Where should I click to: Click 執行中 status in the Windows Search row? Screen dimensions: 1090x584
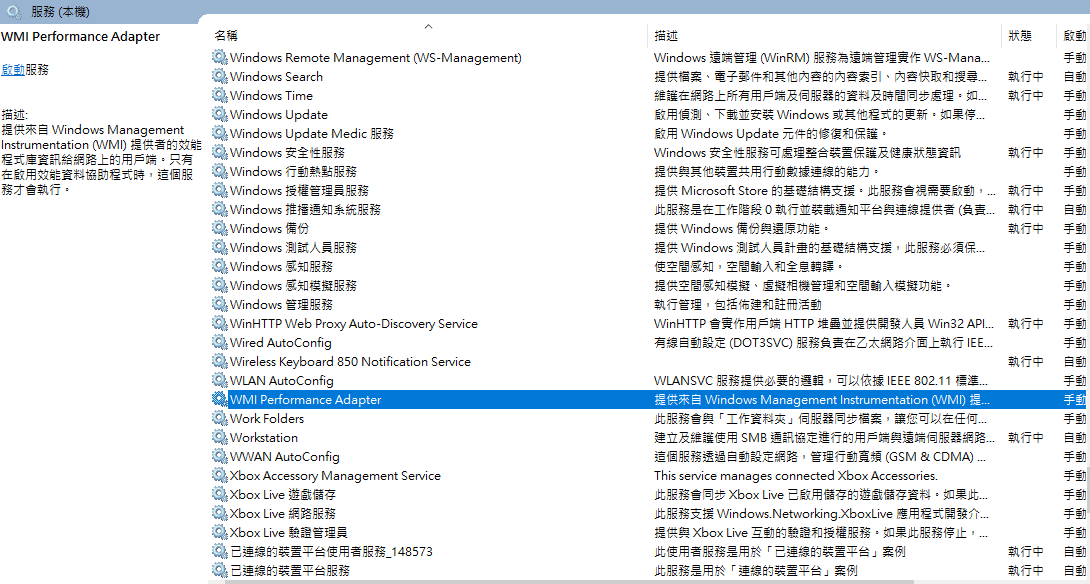(1026, 76)
